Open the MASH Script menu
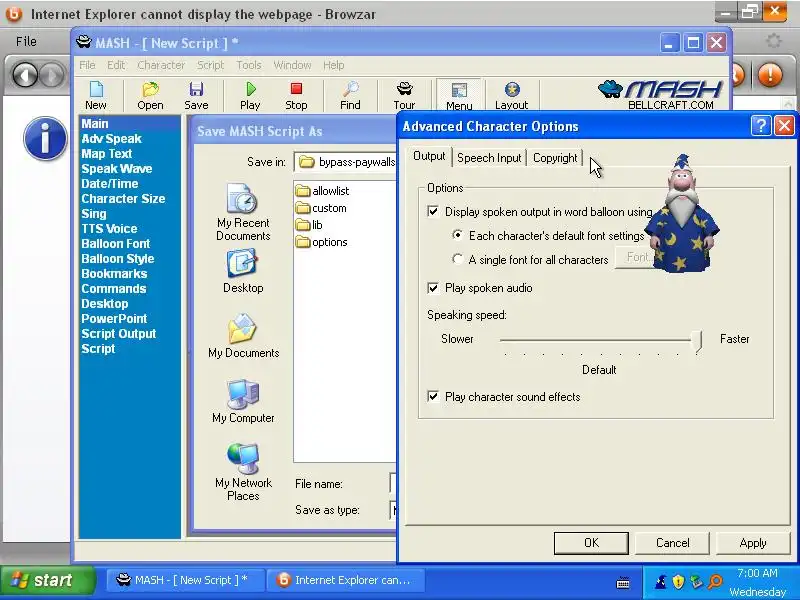The height and width of the screenshot is (600, 800). coord(211,65)
